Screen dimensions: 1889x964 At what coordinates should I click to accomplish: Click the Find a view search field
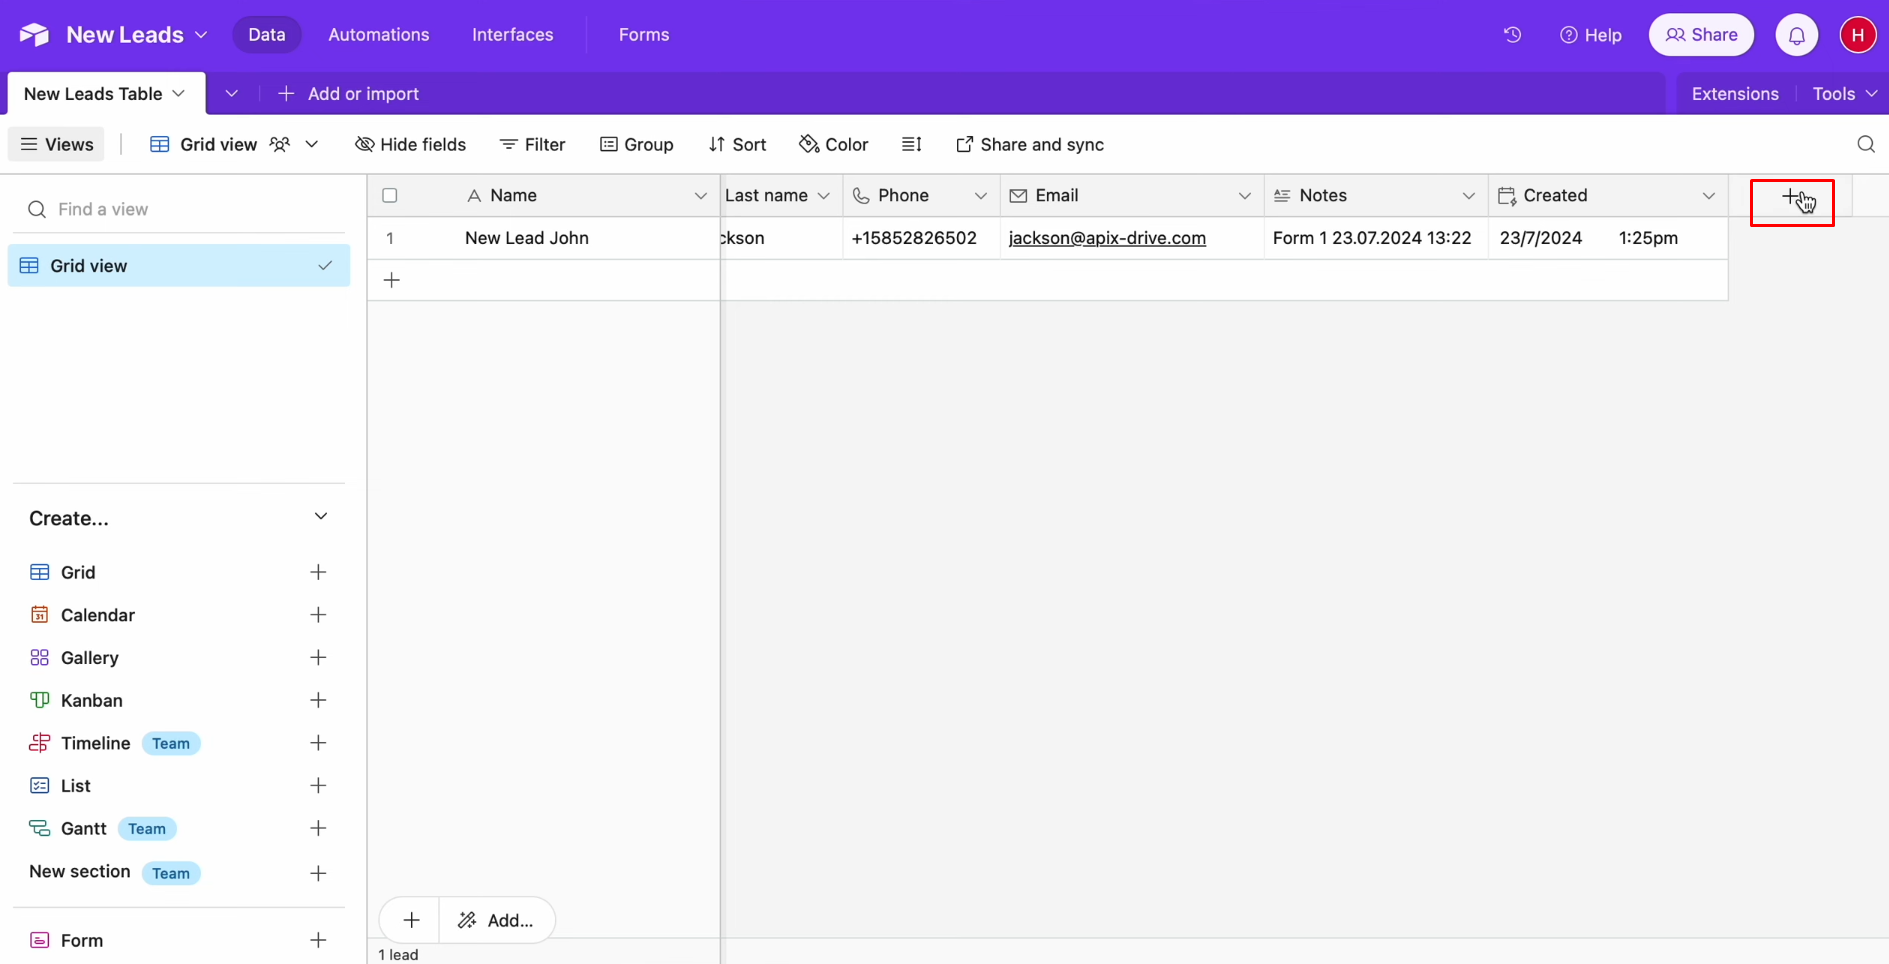pos(180,209)
